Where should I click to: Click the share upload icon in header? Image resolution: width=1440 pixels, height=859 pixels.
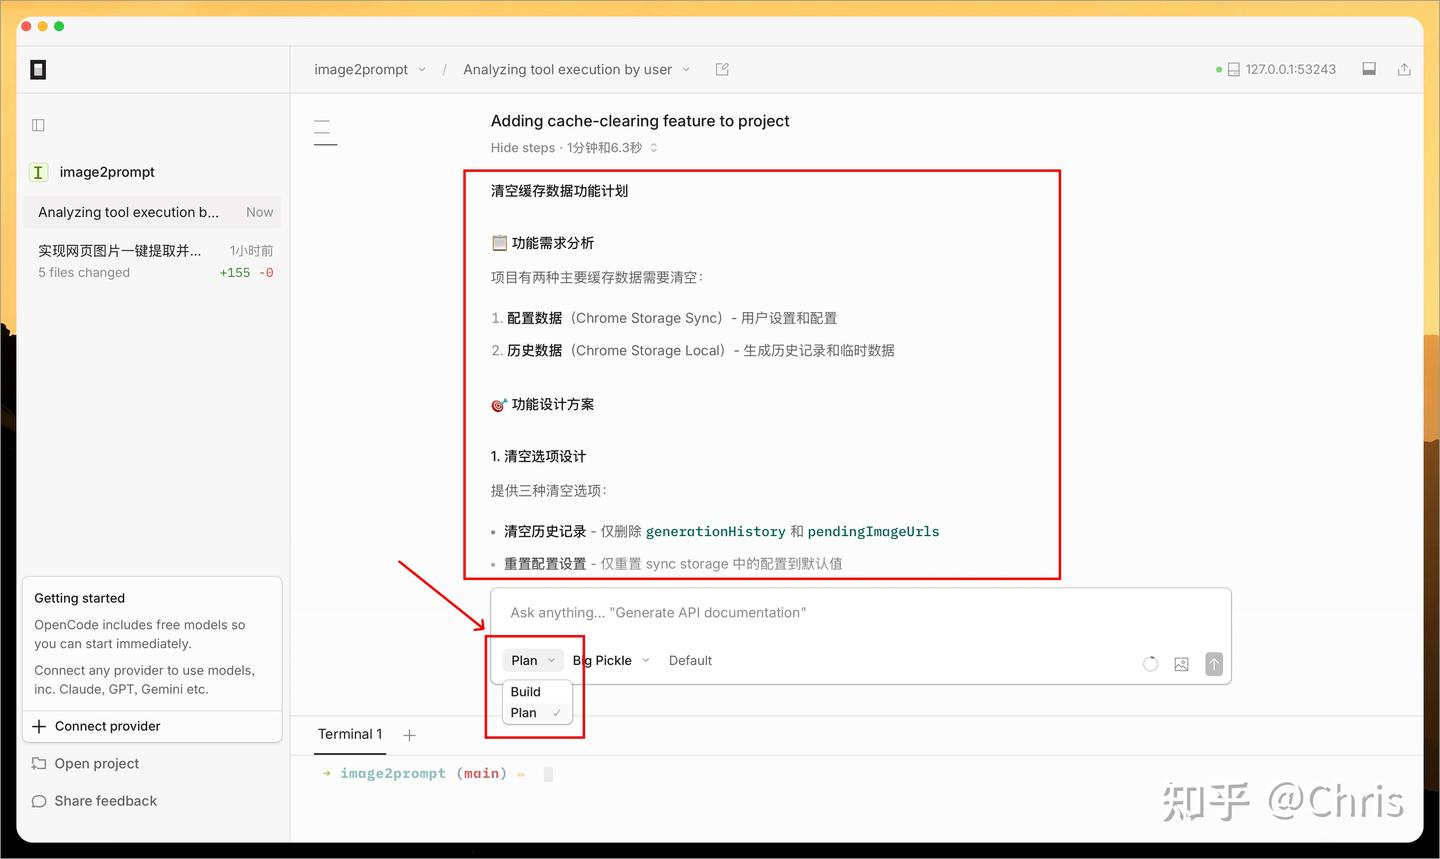(x=1404, y=69)
